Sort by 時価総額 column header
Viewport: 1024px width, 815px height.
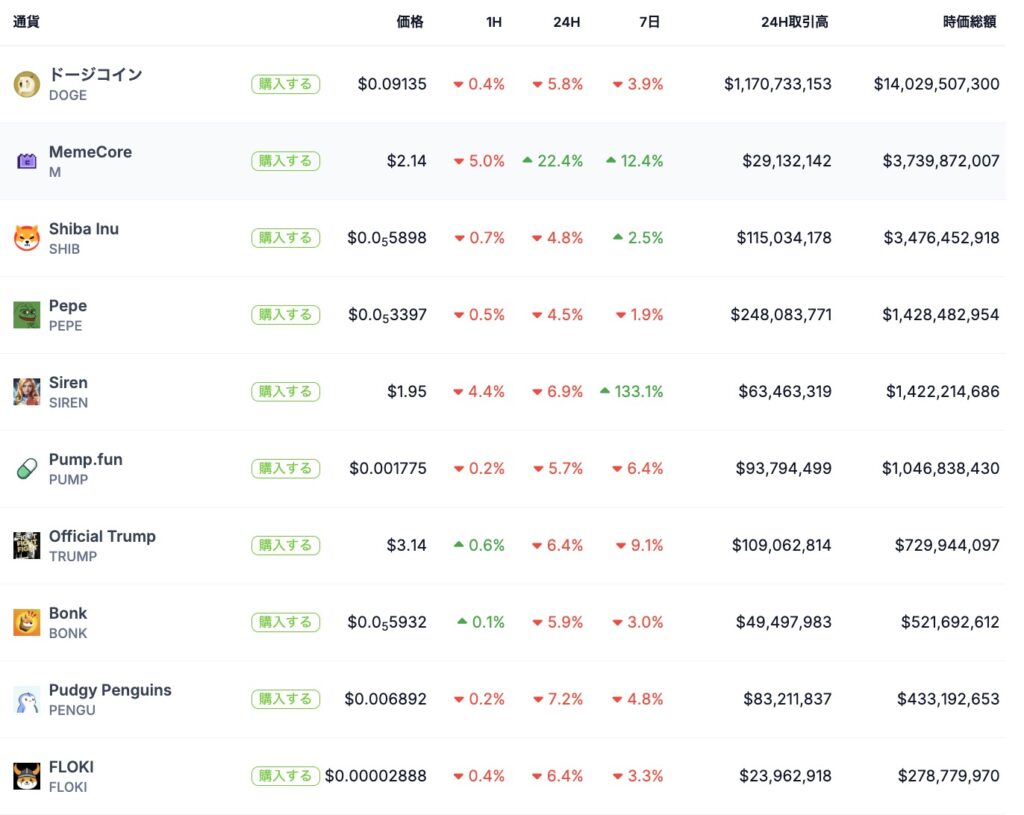[x=969, y=22]
